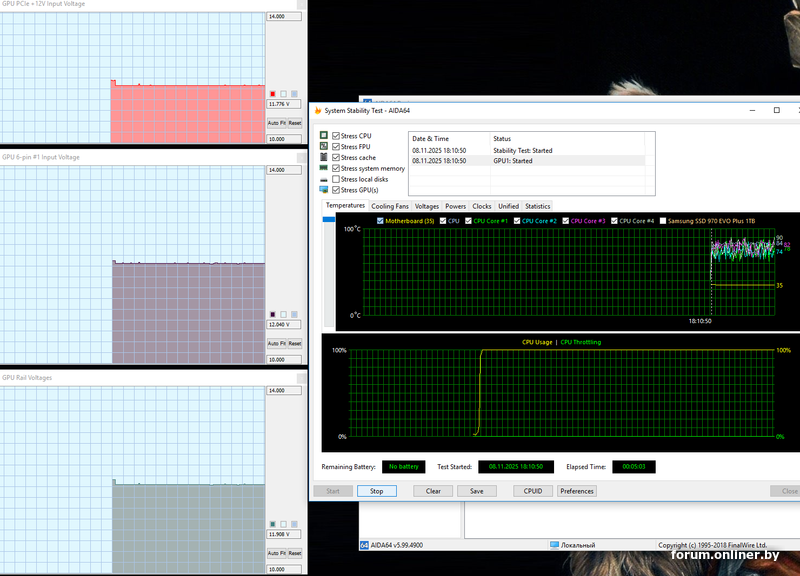This screenshot has height=576, width=800.
Task: Click the CPU chip icon beside Stress CPU
Action: (x=322, y=135)
